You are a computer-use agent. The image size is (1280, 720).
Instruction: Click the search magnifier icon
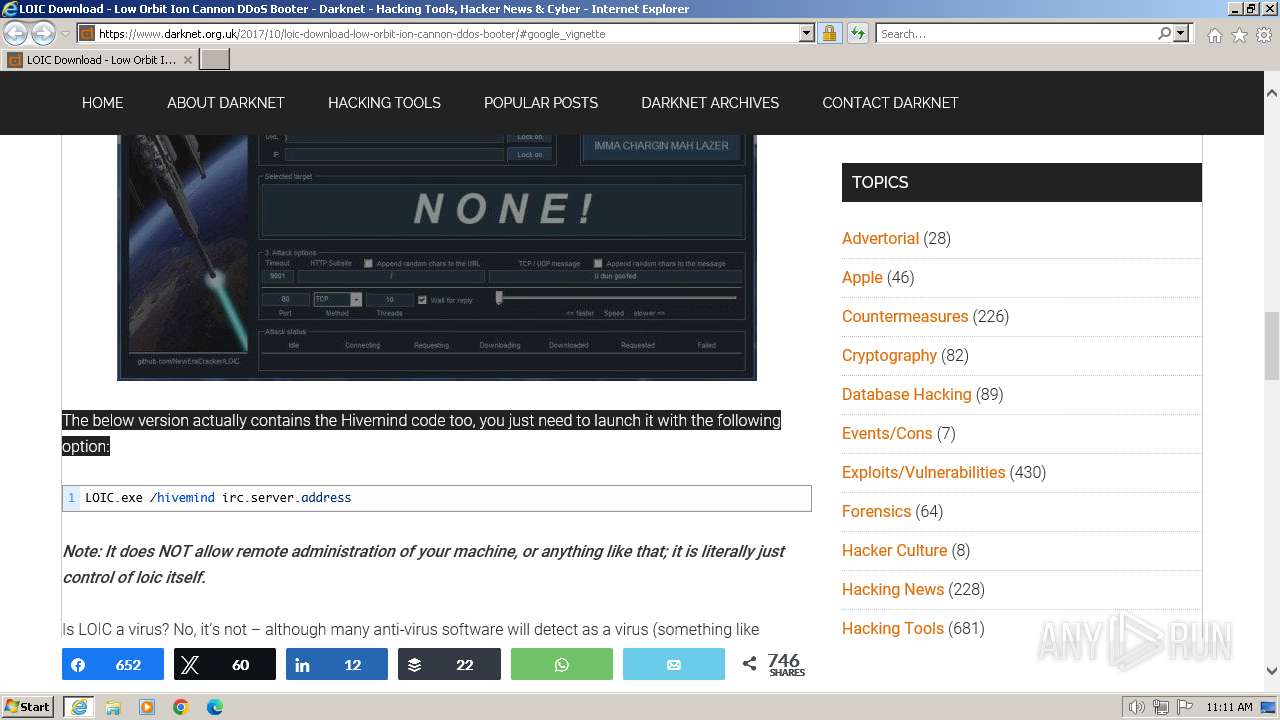1164,33
